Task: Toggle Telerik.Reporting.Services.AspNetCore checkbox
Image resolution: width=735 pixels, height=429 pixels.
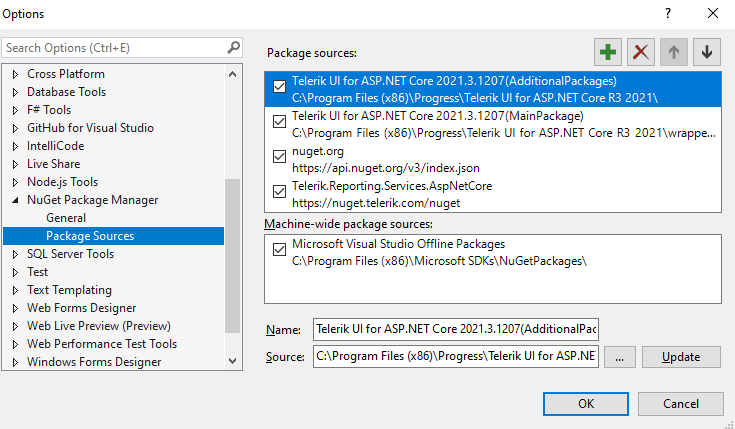Action: pos(279,192)
